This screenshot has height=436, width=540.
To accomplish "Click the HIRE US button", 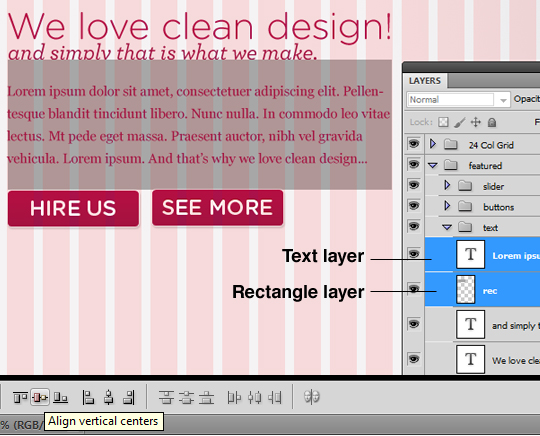I will 73,208.
